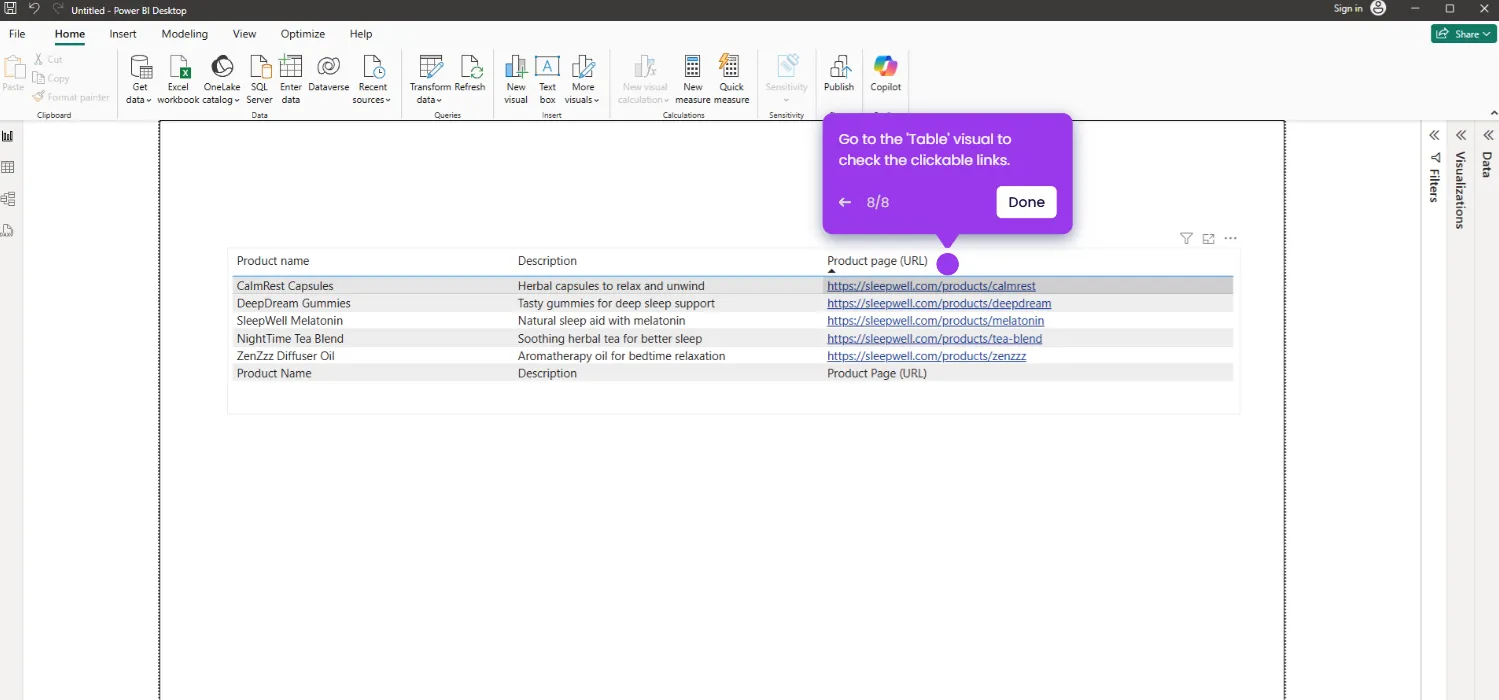The height and width of the screenshot is (700, 1499).
Task: Expand the Visualizations pane
Action: [1460, 135]
